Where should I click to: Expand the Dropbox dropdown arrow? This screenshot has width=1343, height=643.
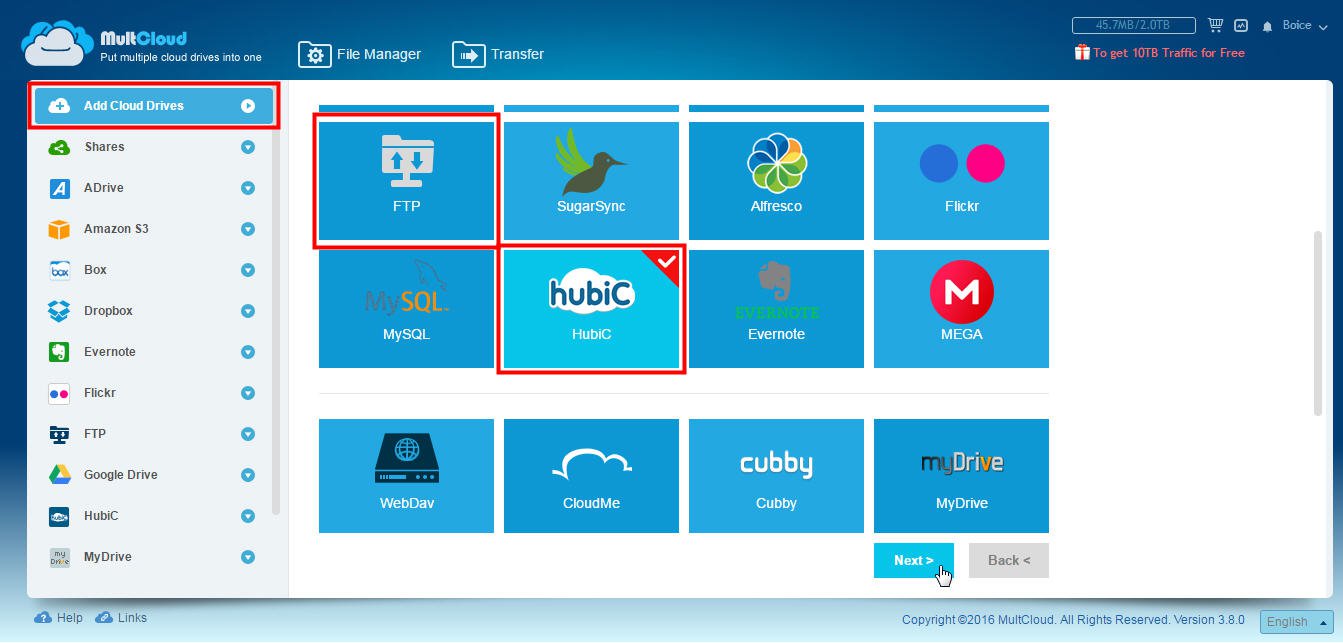(248, 311)
